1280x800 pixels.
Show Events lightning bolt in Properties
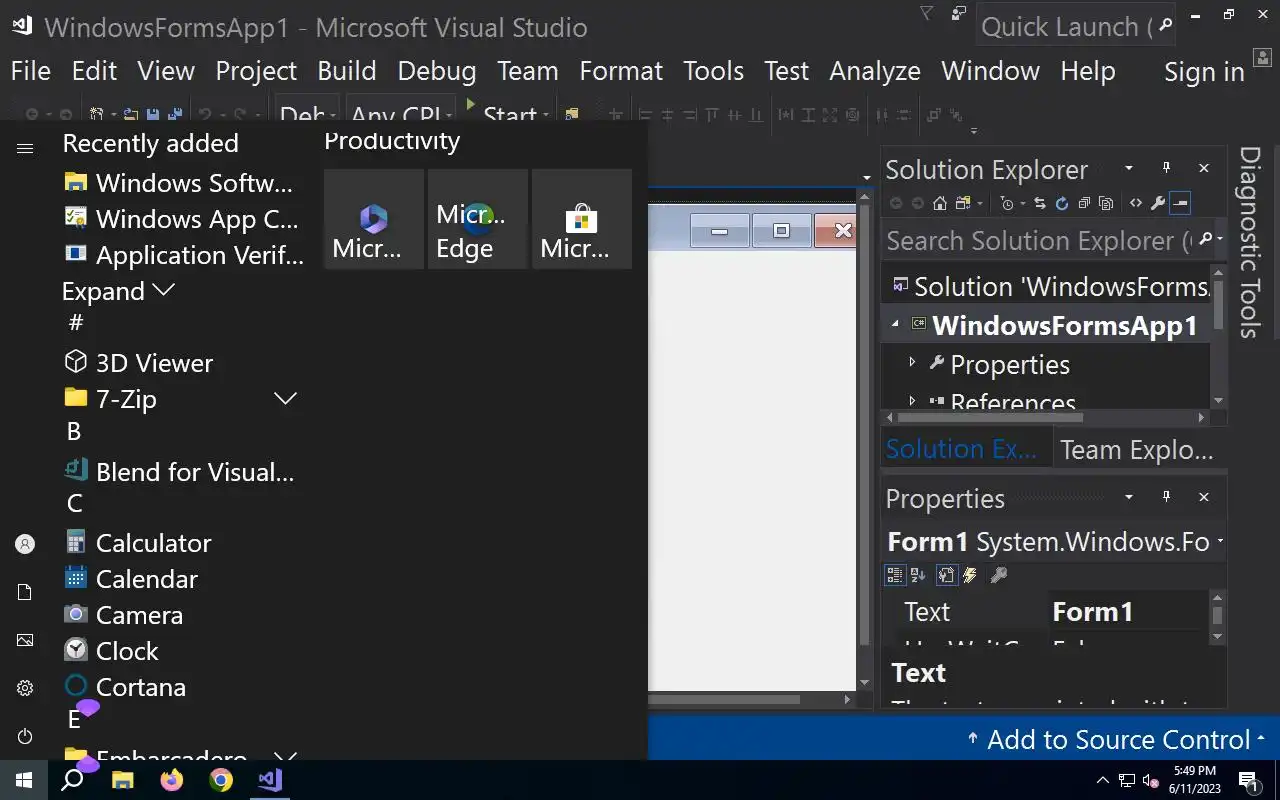coord(969,575)
